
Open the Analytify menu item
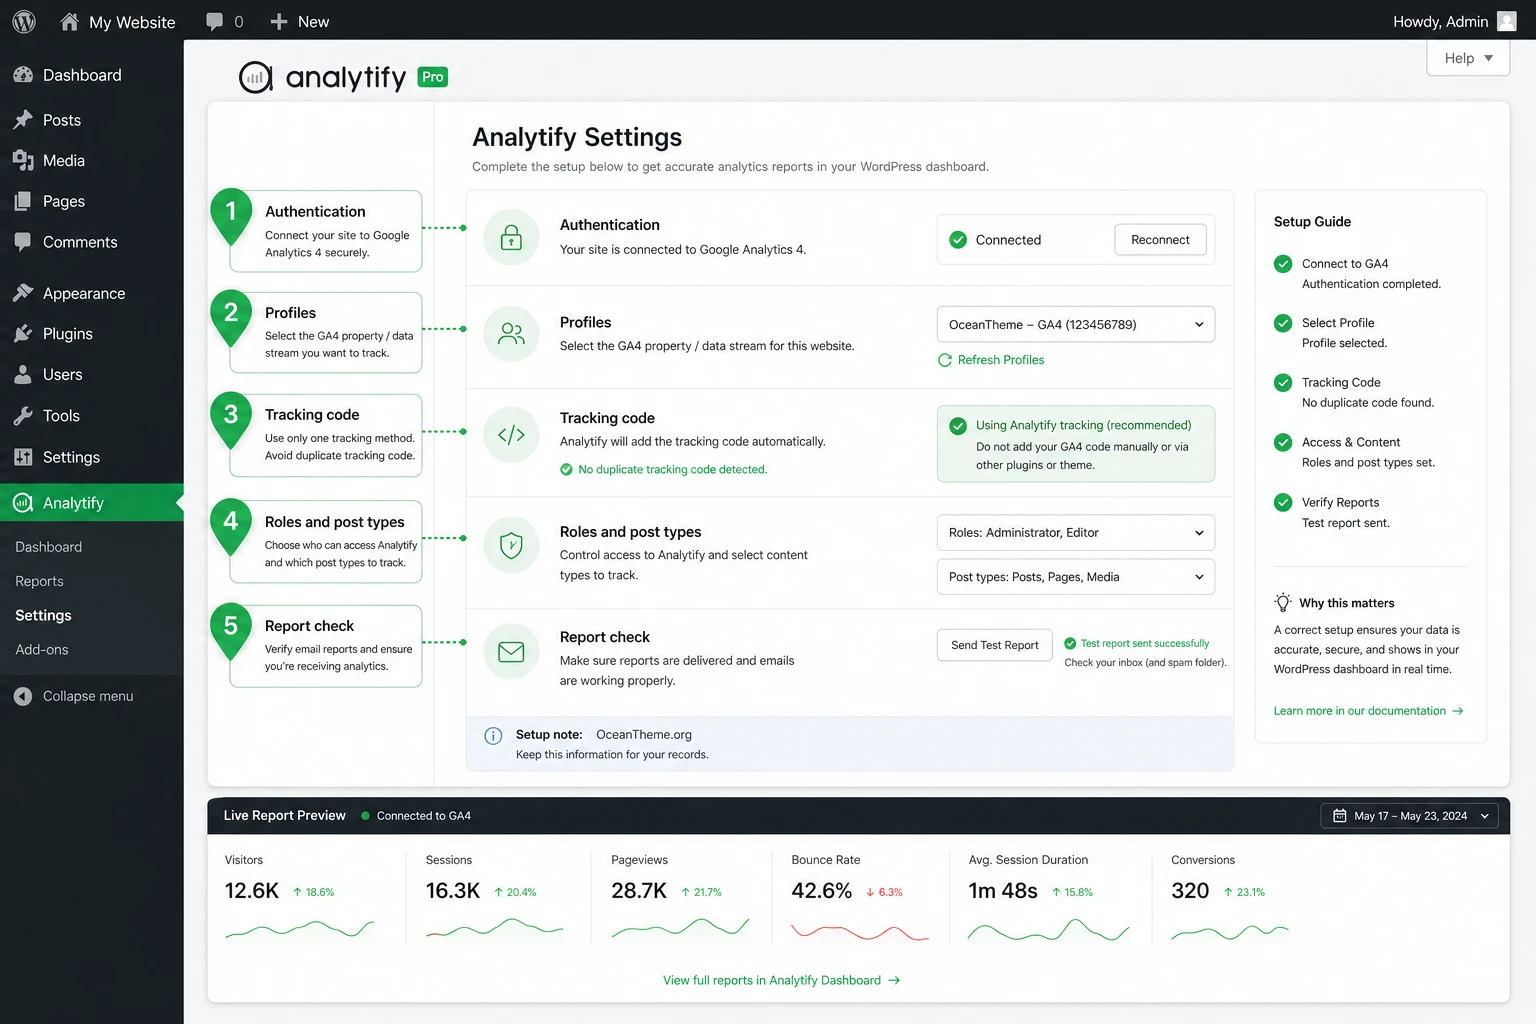point(92,503)
